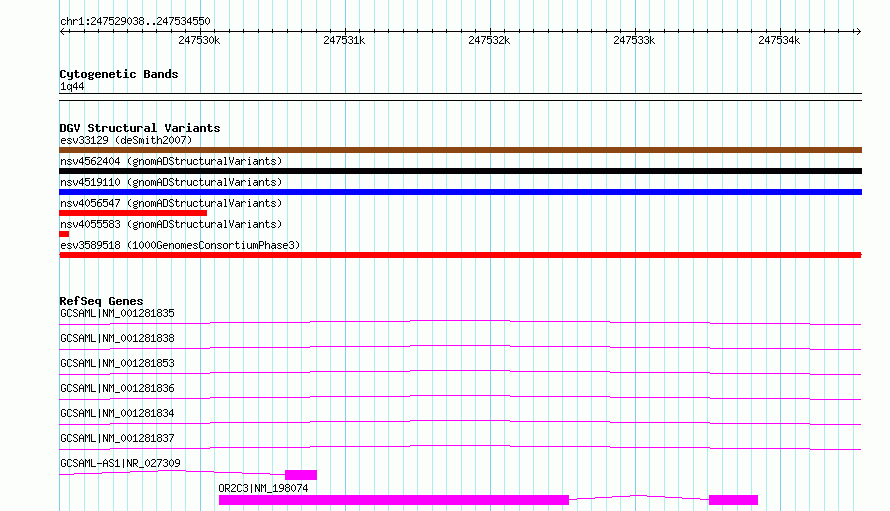Click the 1q44 band label
The width and height of the screenshot is (890, 511).
tap(72, 86)
